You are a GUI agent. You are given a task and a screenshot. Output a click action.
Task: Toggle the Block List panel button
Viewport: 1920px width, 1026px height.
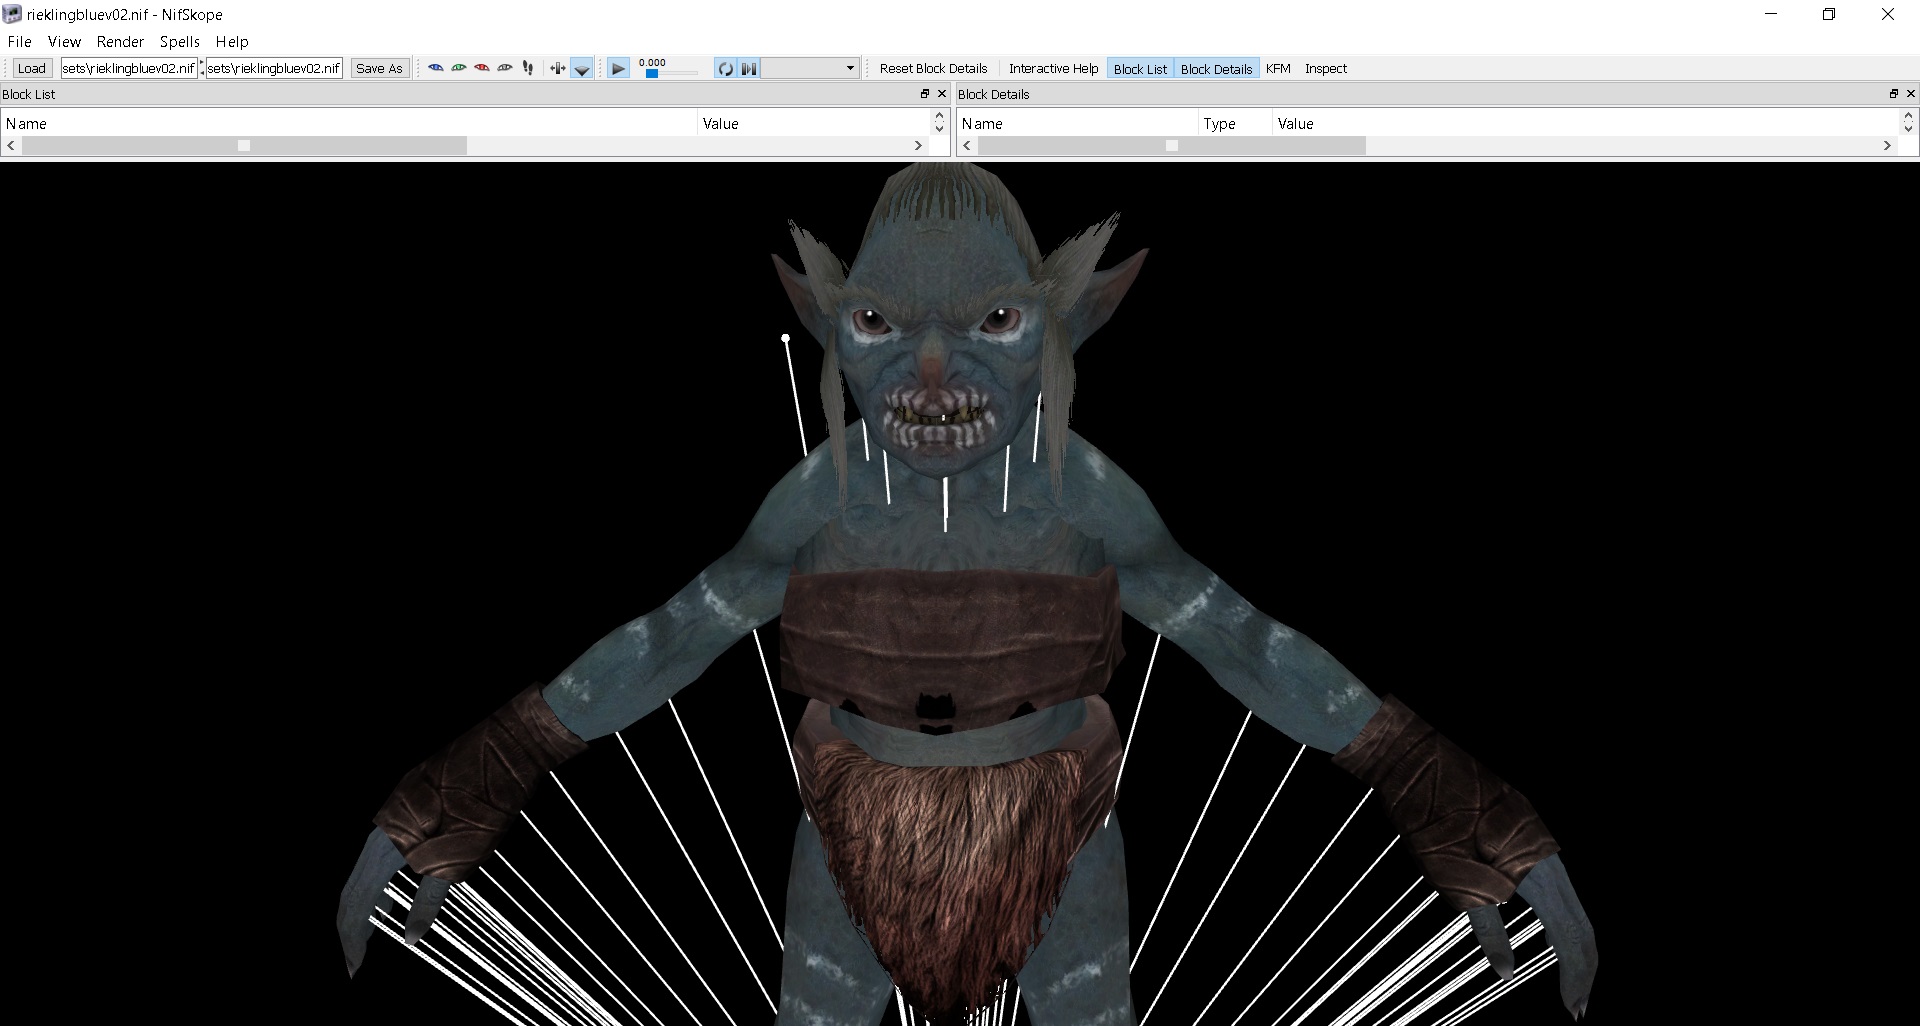1139,69
